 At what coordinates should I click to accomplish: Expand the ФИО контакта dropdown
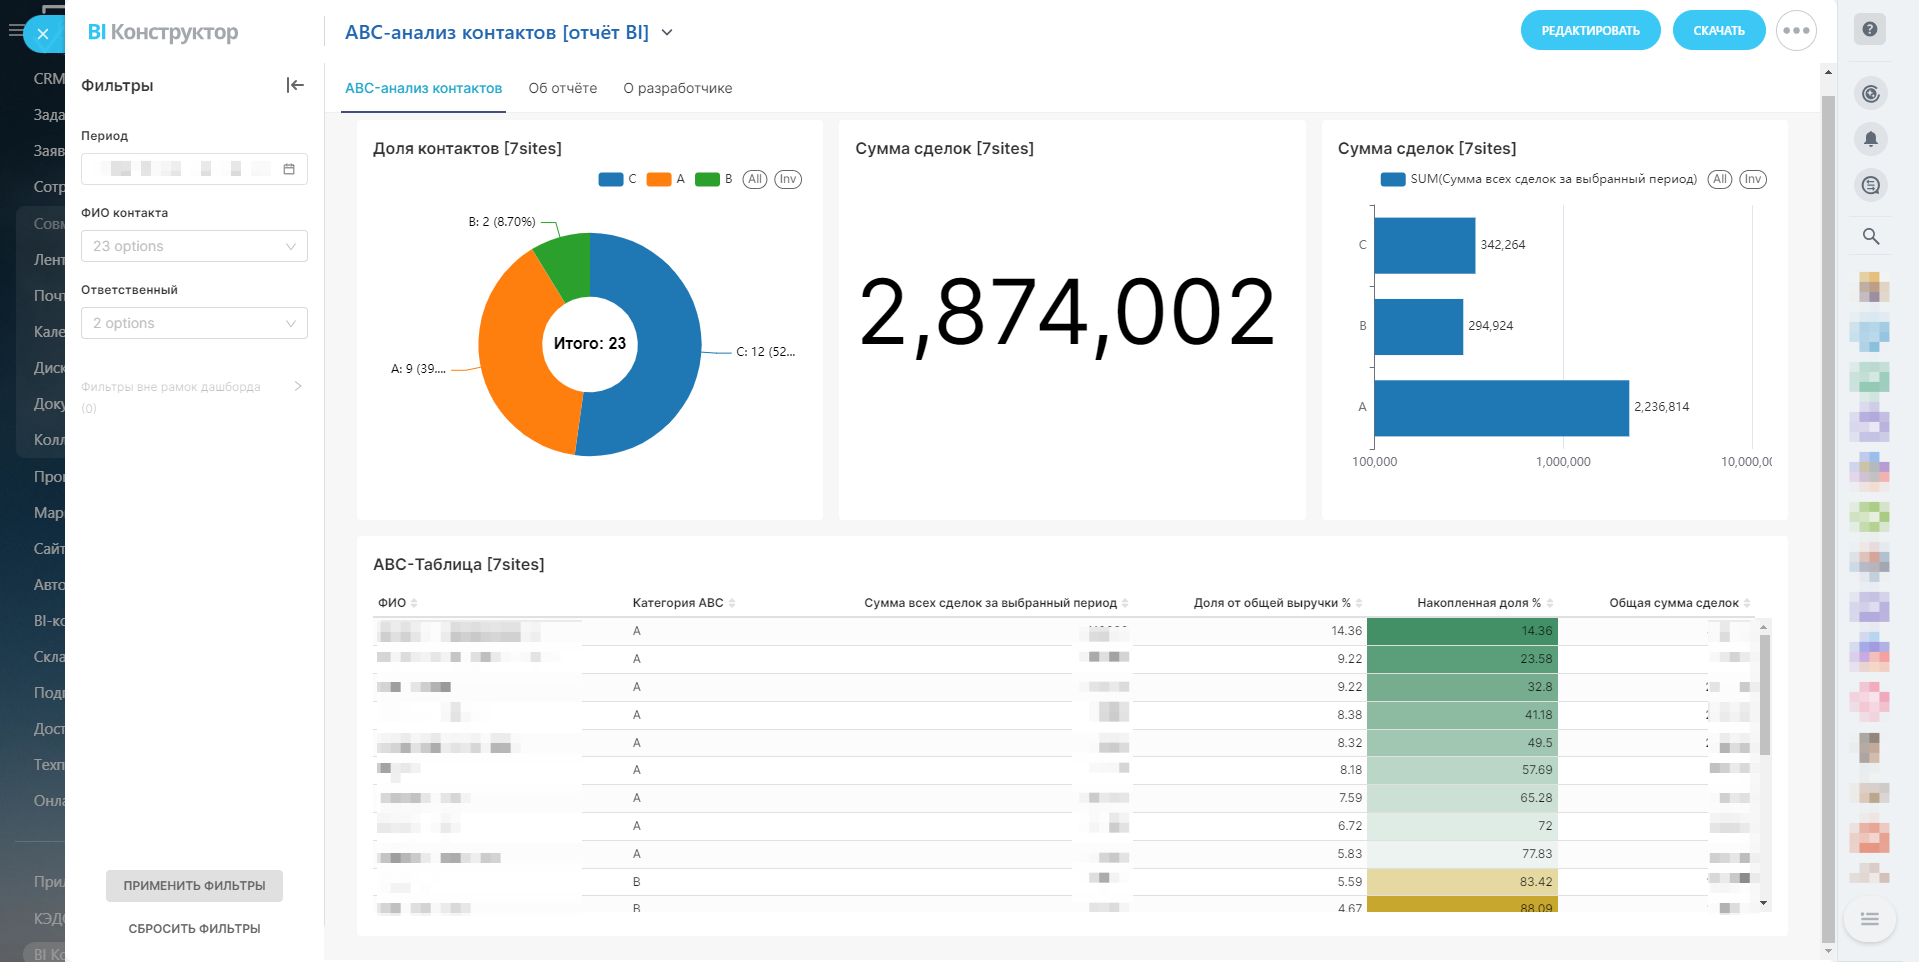point(194,246)
